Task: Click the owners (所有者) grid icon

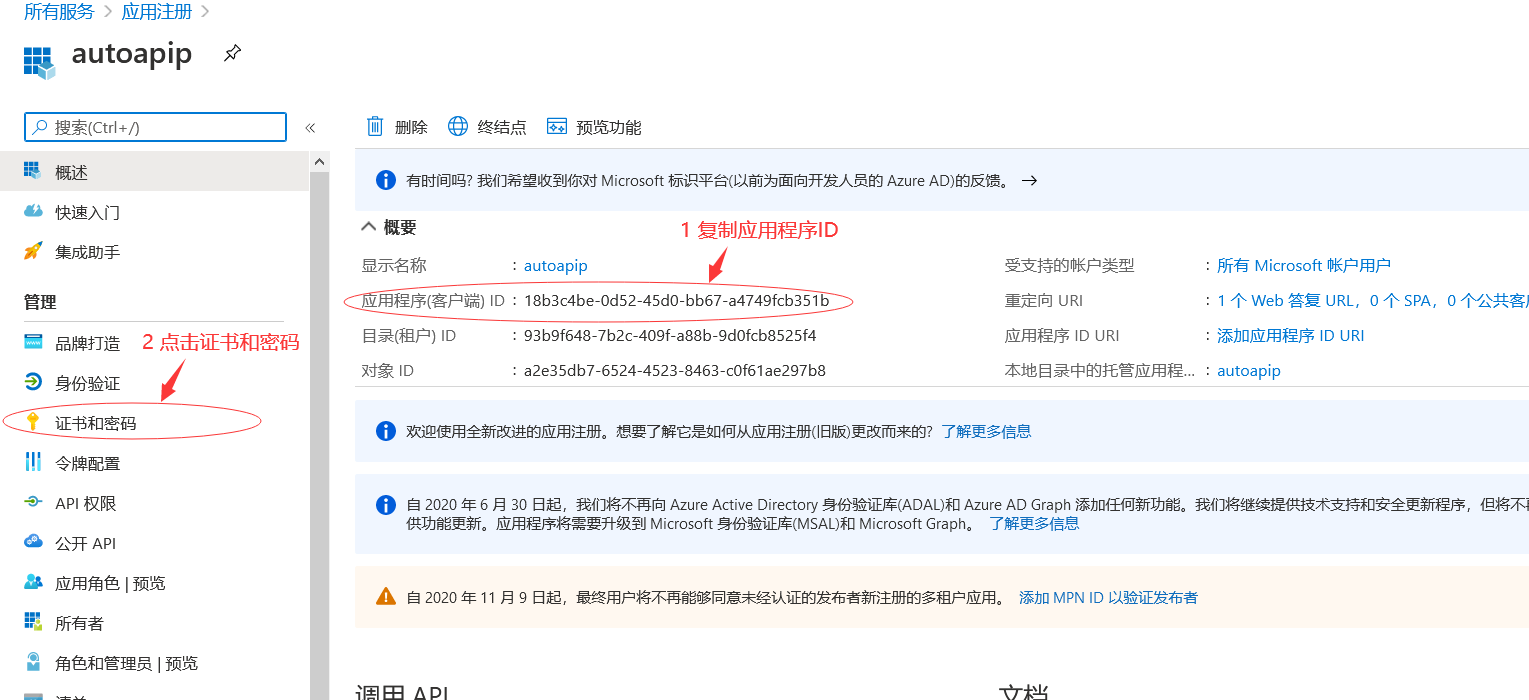Action: point(33,622)
